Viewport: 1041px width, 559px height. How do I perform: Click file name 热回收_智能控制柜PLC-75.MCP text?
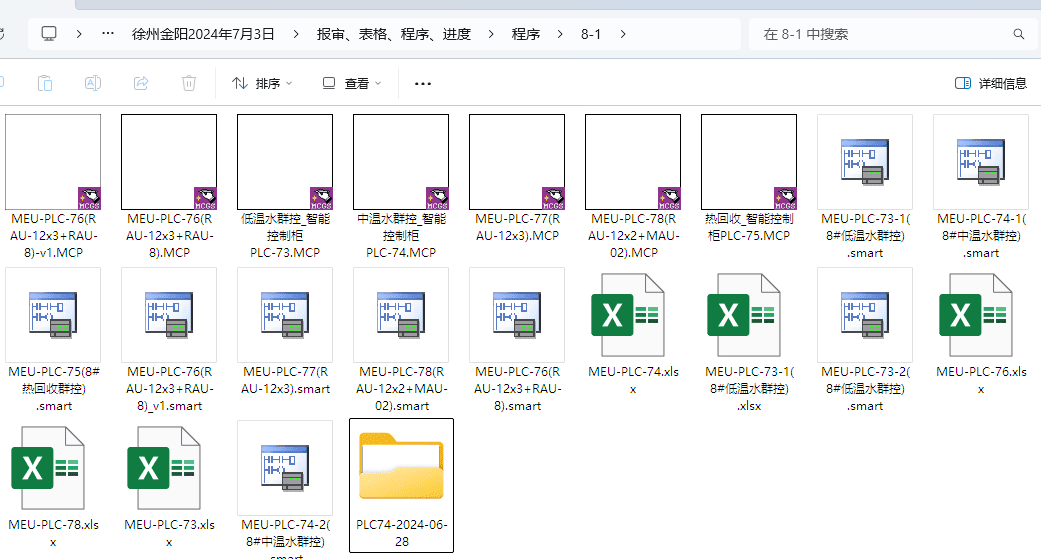coord(749,227)
